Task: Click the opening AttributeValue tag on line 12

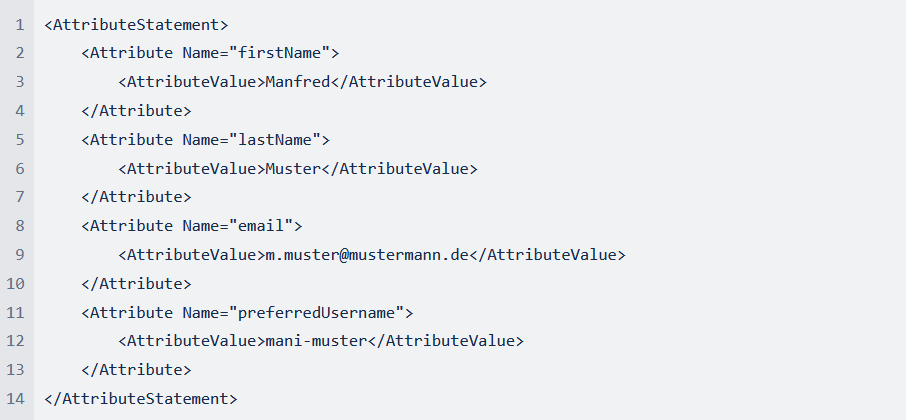Action: [191, 342]
